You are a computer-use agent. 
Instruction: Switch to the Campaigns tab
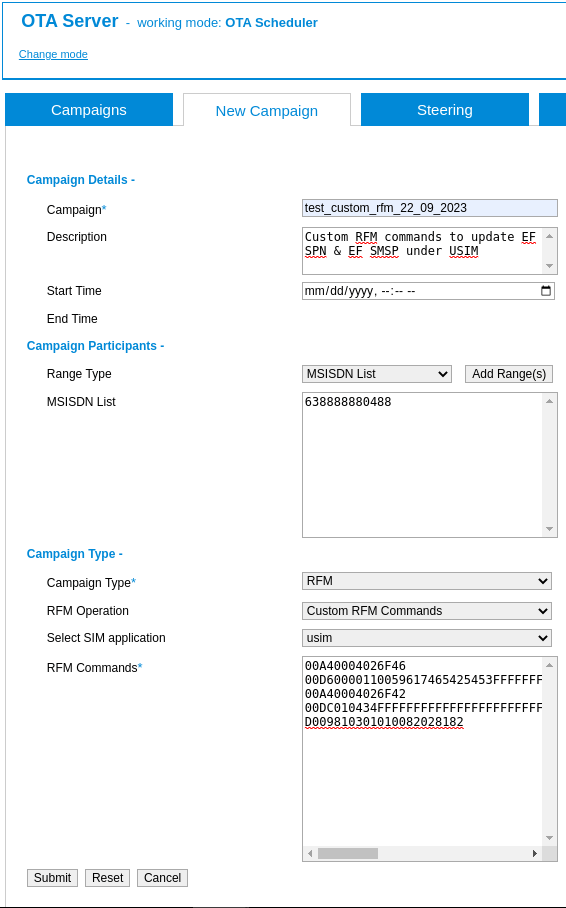tap(89, 109)
